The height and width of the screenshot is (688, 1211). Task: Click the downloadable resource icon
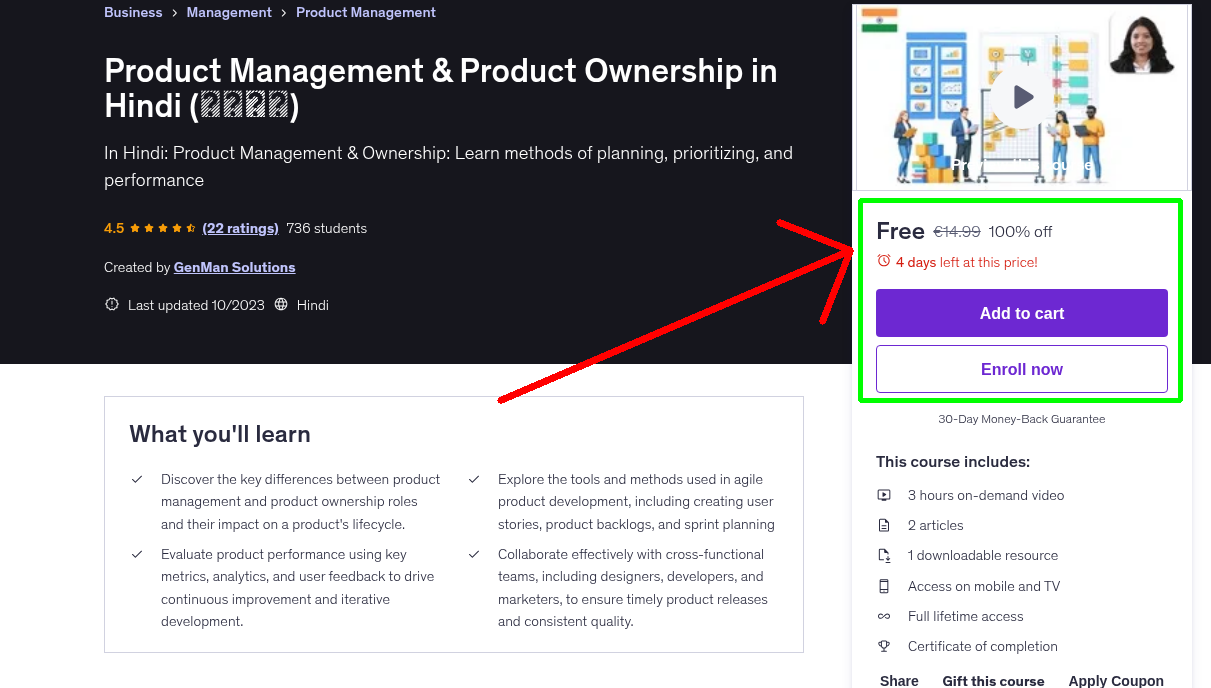coord(884,555)
